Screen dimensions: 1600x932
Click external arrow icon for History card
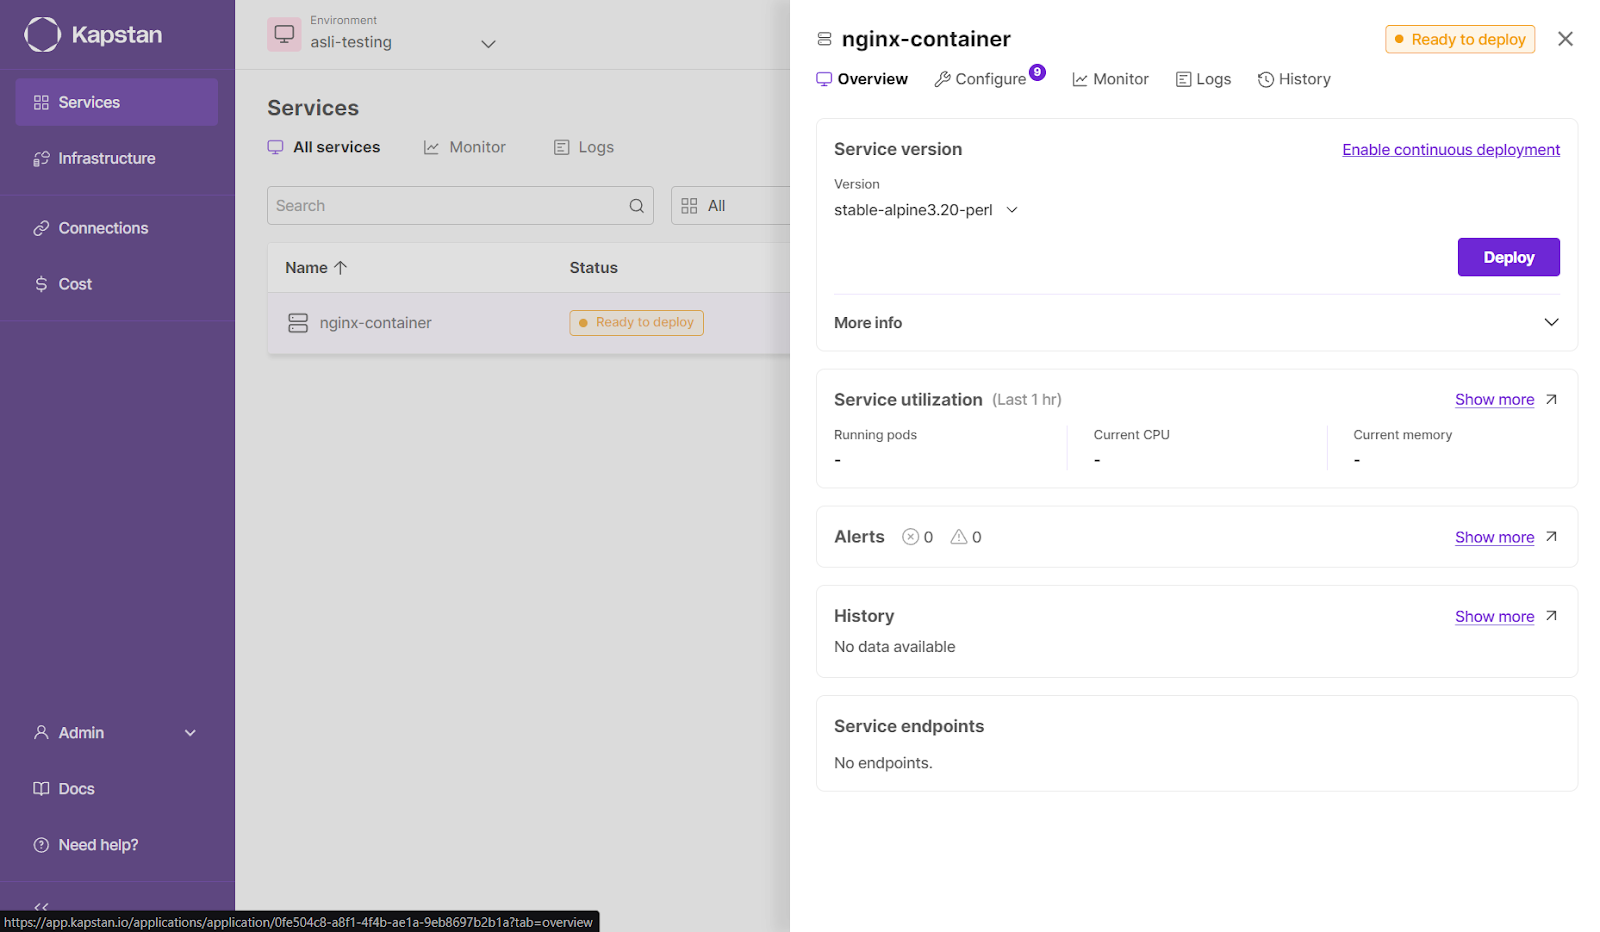click(1551, 616)
